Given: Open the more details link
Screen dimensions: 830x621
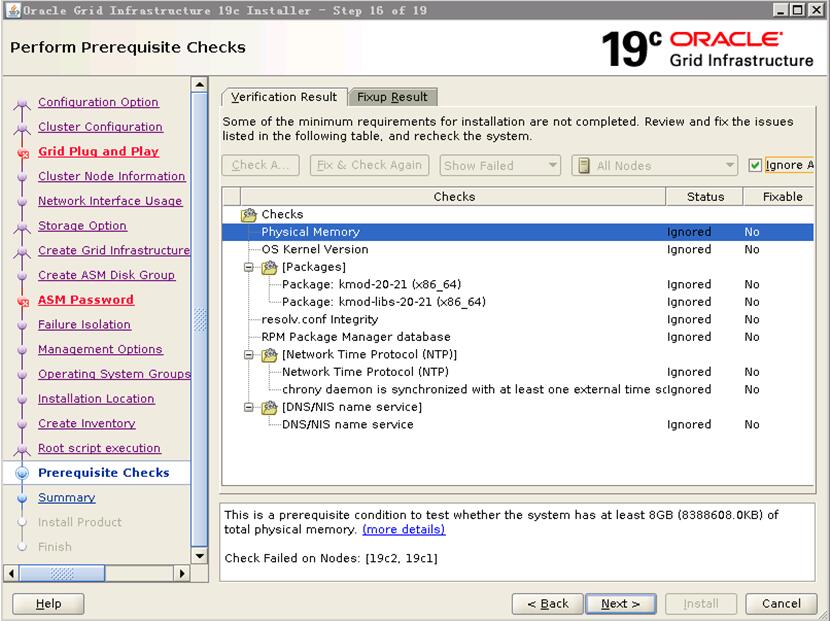Looking at the screenshot, I should (x=403, y=529).
